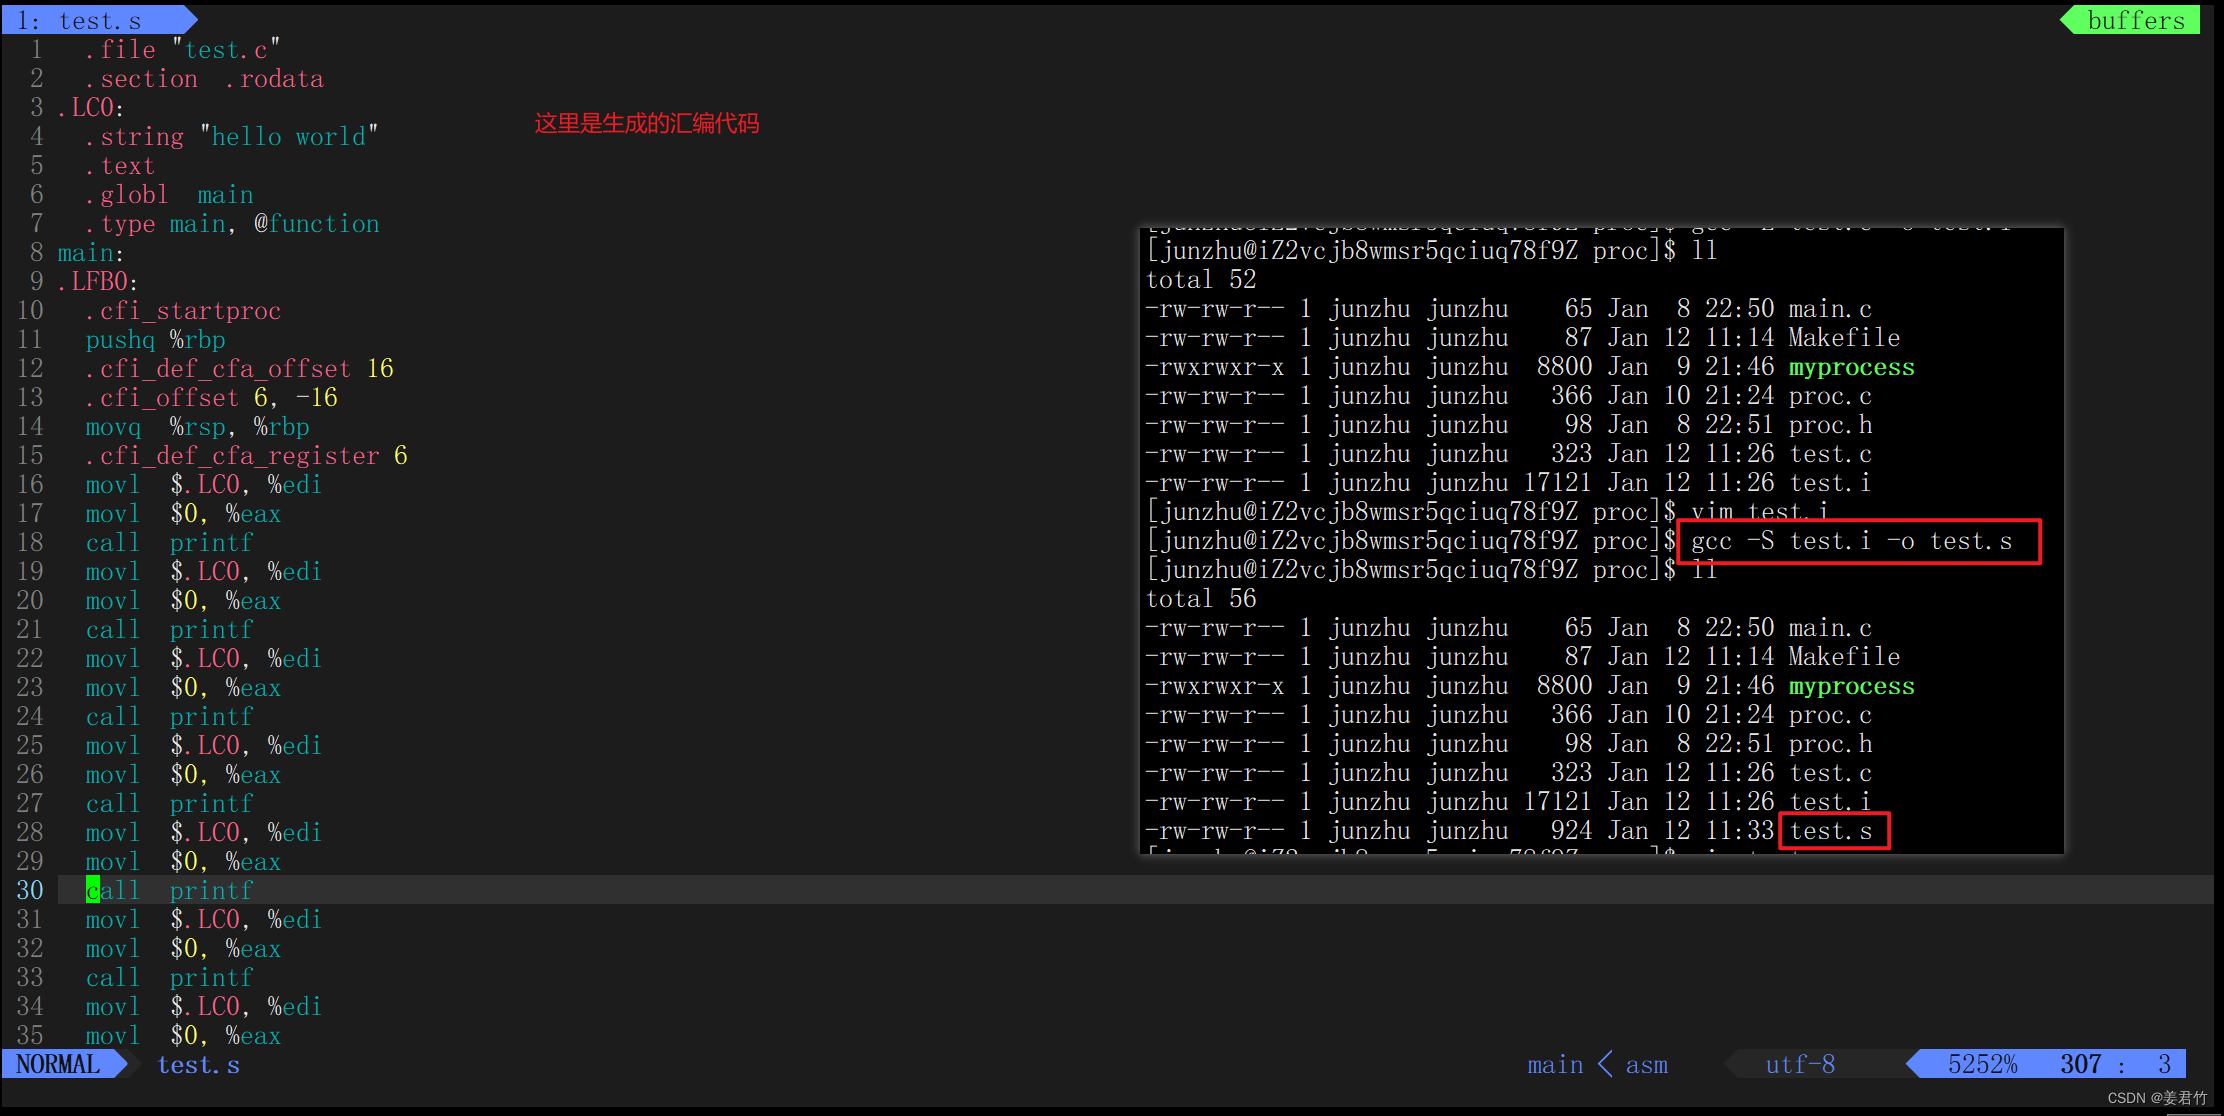Click the second proc.h entry in terminal
Viewport: 2224px width, 1116px height.
pyautogui.click(x=1830, y=744)
